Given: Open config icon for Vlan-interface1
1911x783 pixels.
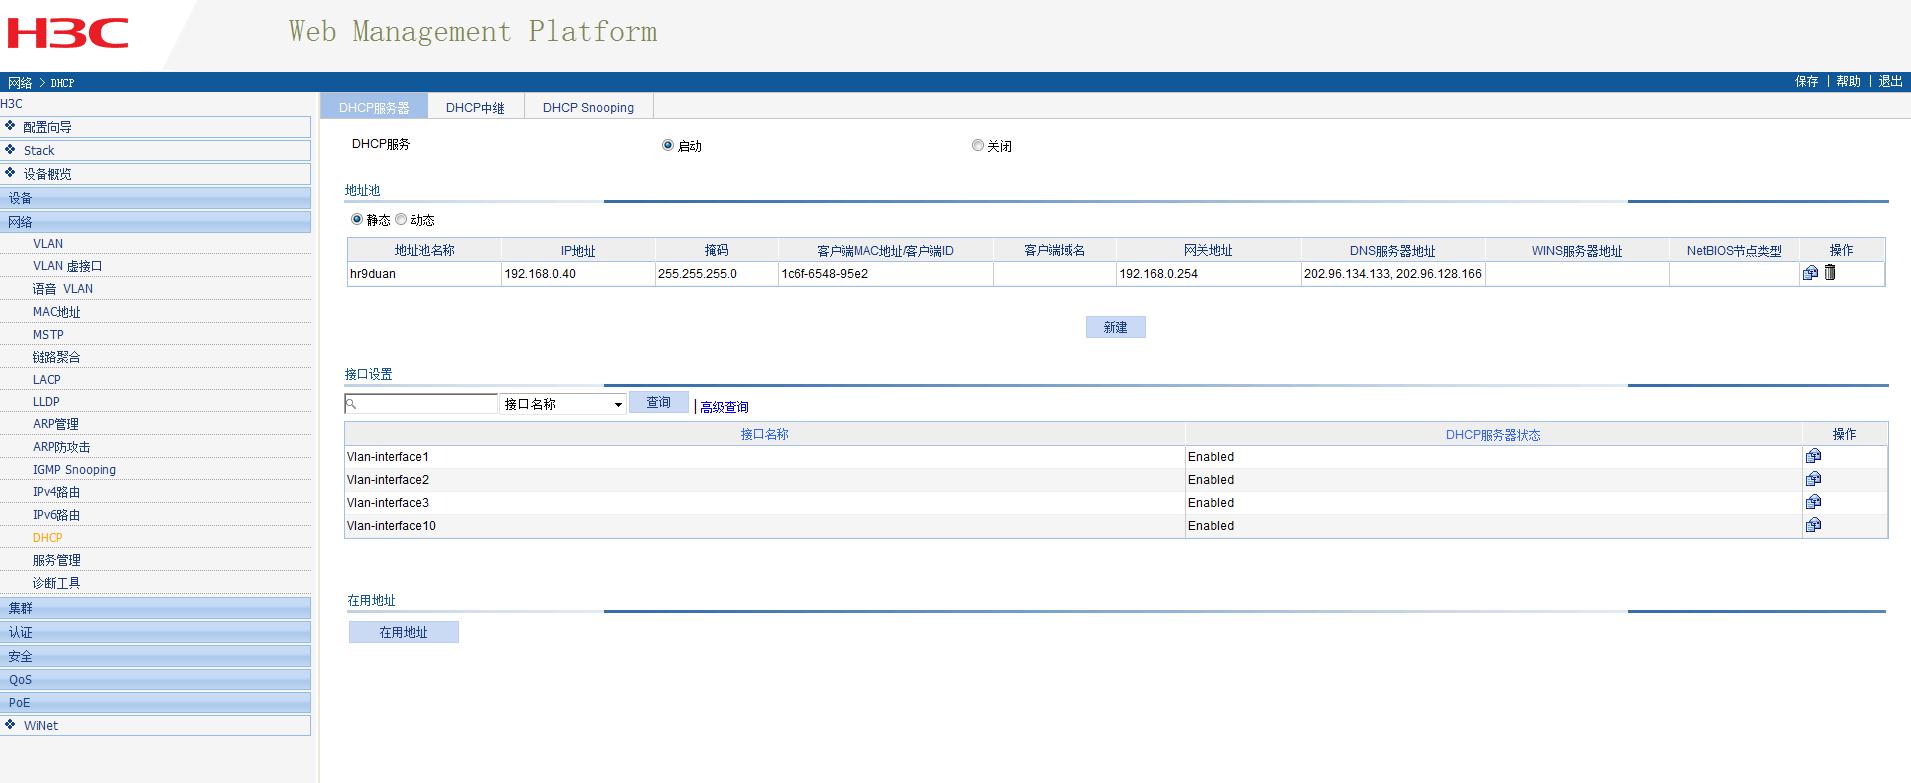Looking at the screenshot, I should pyautogui.click(x=1813, y=456).
